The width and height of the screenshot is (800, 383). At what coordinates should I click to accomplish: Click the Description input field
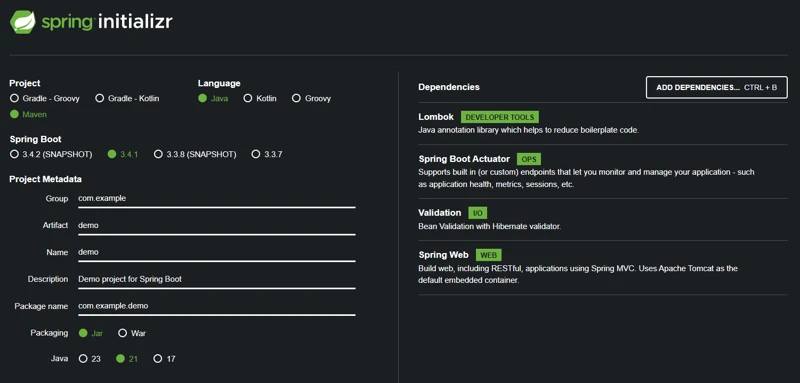click(216, 280)
